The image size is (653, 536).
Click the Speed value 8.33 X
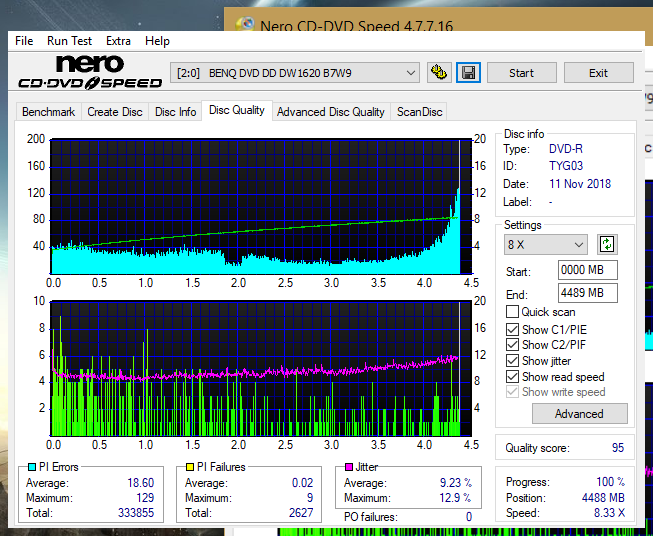[609, 513]
